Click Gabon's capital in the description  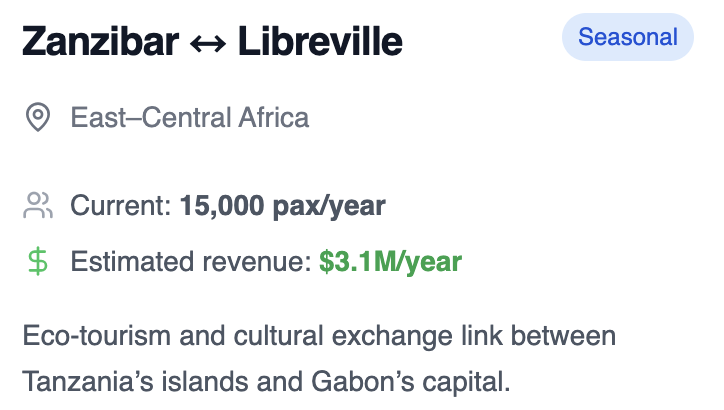pos(410,382)
